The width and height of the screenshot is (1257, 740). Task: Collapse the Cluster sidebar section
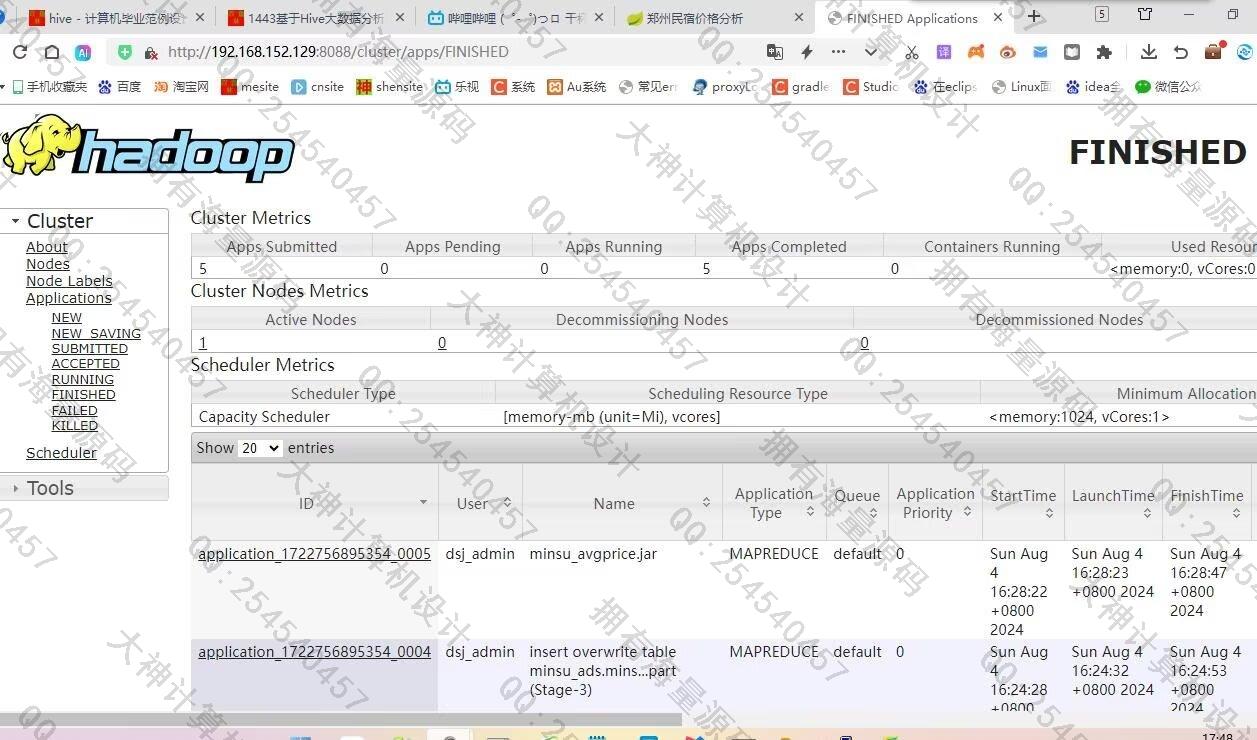click(x=84, y=221)
